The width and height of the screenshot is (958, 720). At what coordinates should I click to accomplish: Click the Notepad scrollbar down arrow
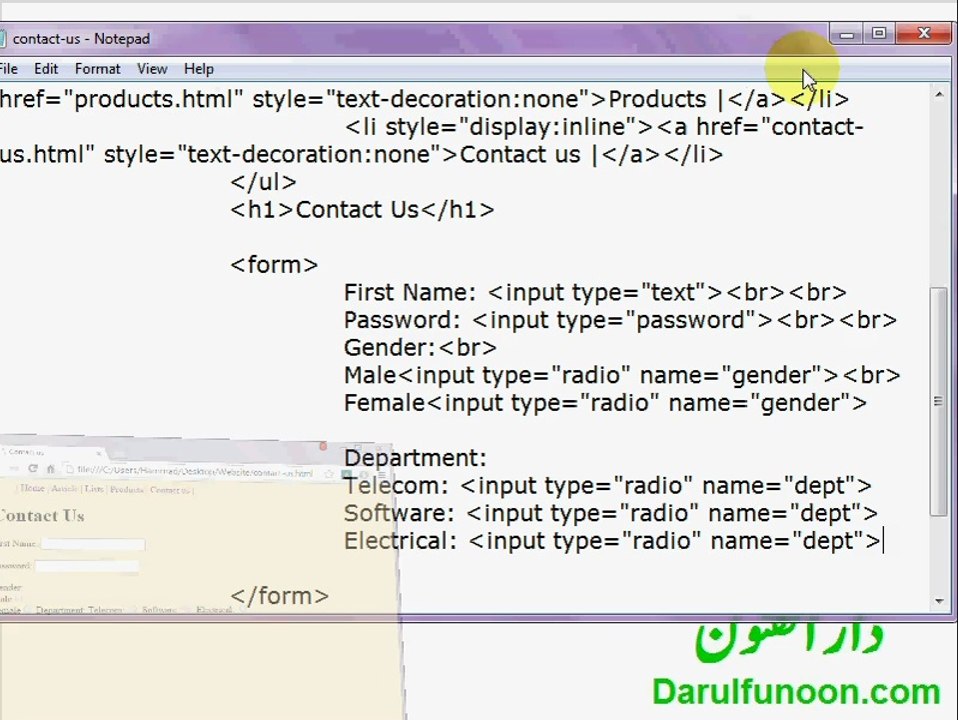point(939,601)
